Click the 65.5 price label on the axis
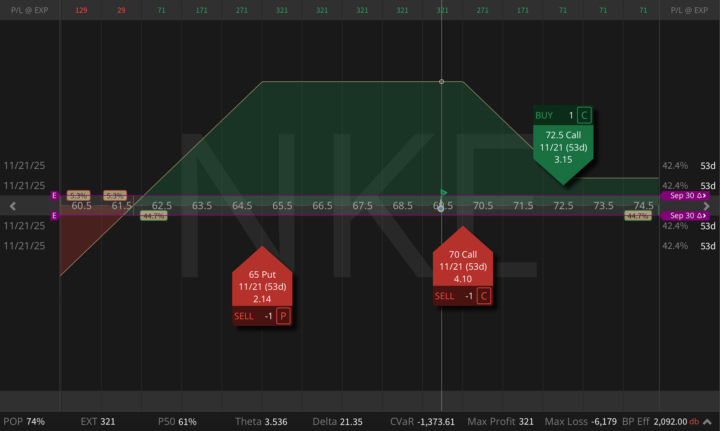Screen dimensions: 720x431 282,206
